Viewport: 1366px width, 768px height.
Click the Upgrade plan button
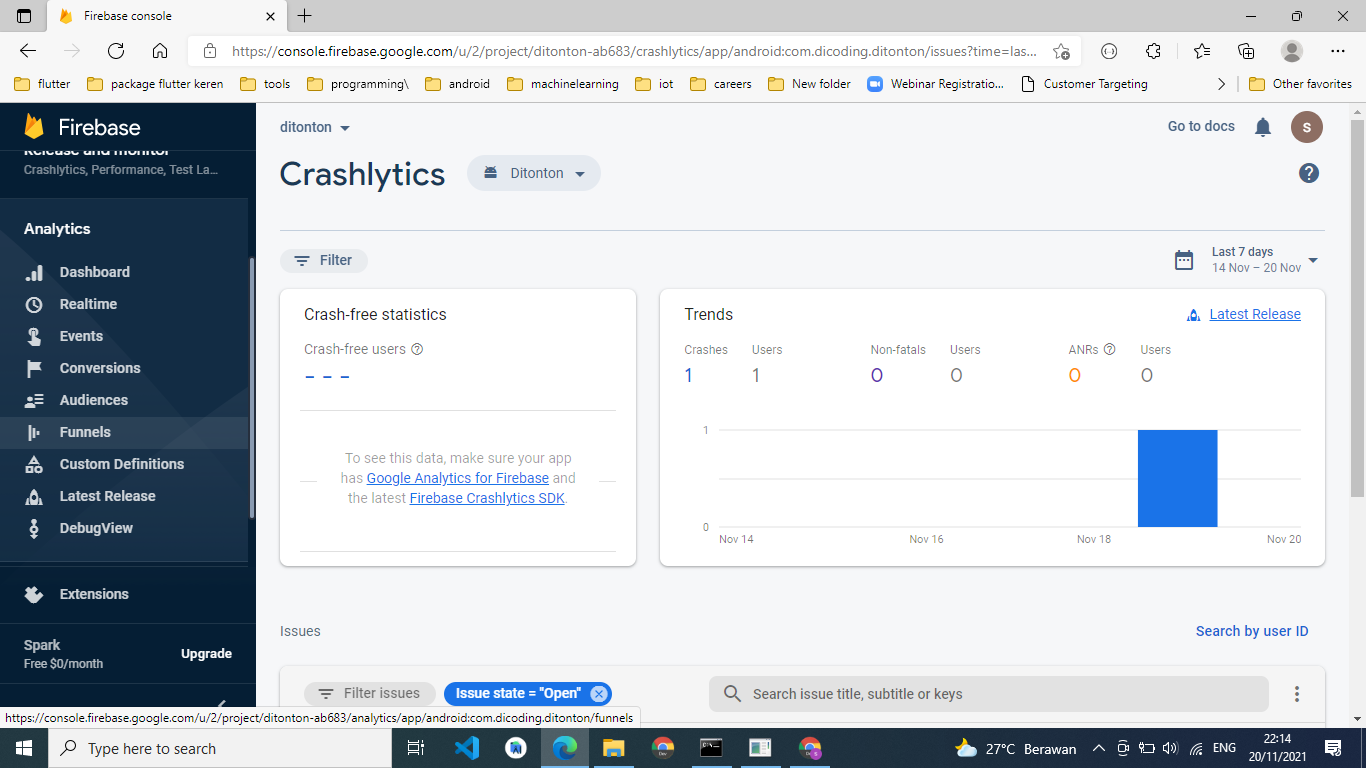coord(206,654)
